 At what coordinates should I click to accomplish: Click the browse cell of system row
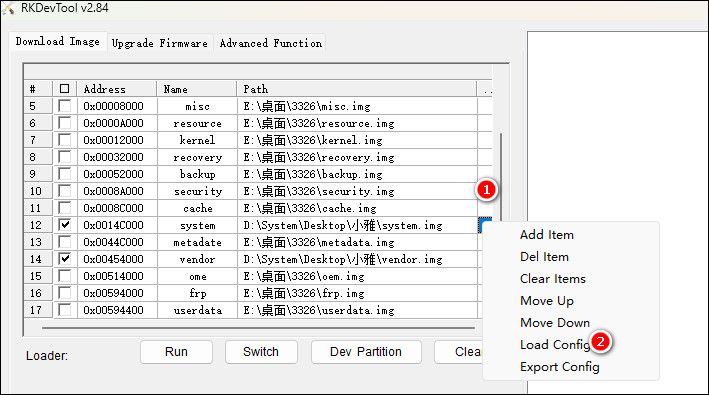pyautogui.click(x=484, y=225)
